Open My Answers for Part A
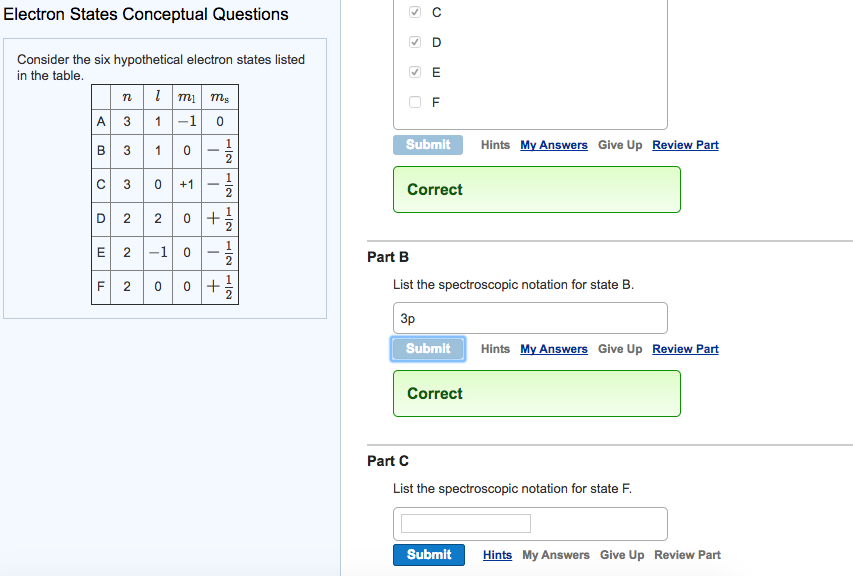 pos(554,144)
